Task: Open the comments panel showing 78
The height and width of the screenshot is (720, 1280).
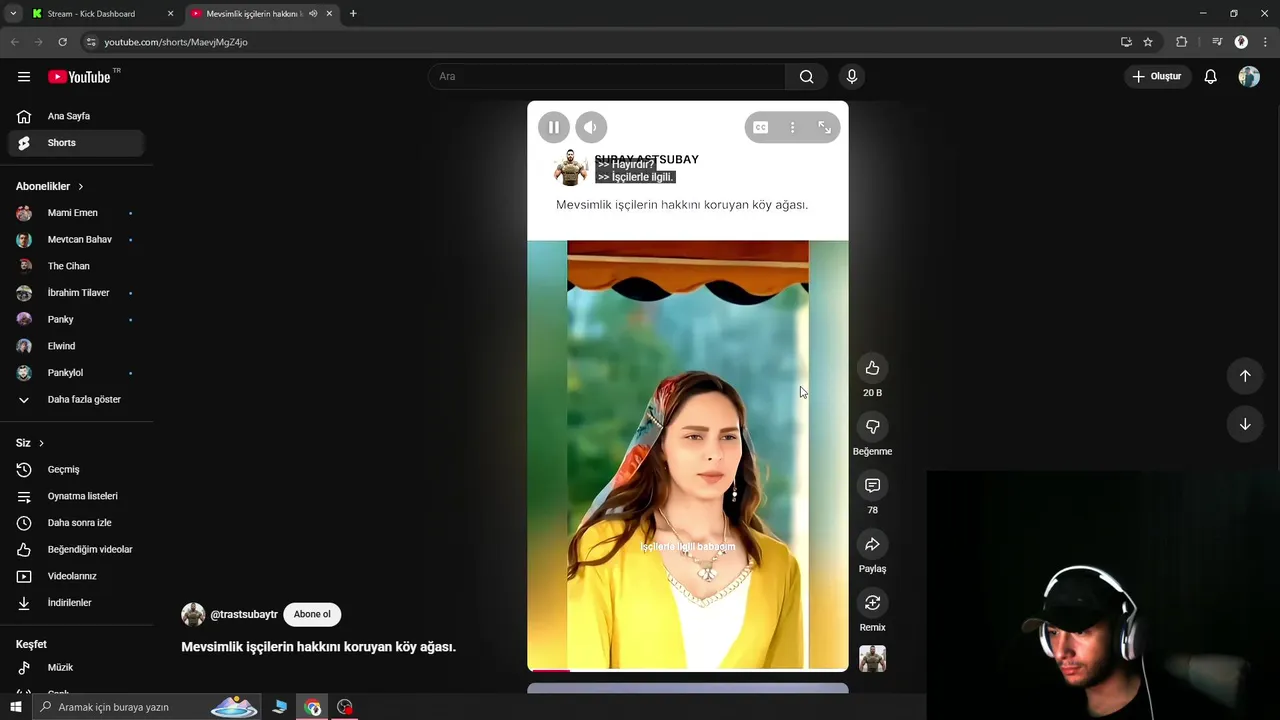Action: tap(872, 485)
